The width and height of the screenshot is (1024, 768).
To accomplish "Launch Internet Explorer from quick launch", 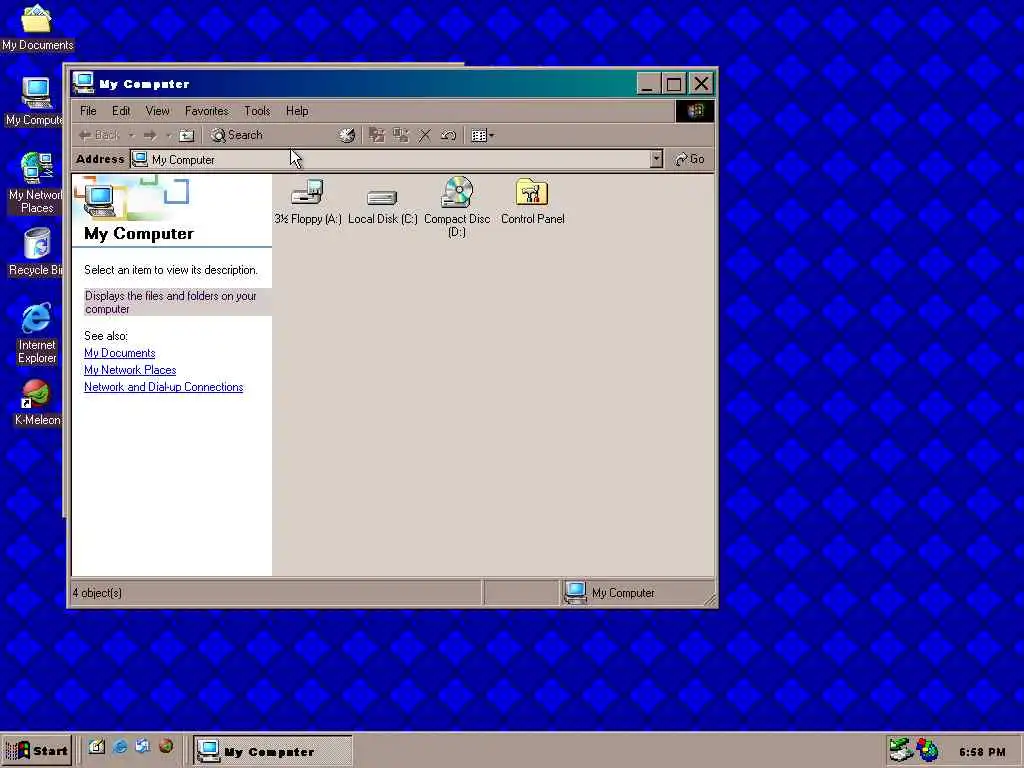I will coord(120,746).
